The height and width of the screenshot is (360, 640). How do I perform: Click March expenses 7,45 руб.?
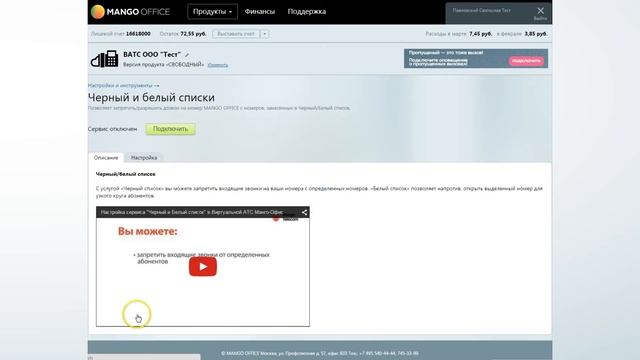click(x=480, y=34)
